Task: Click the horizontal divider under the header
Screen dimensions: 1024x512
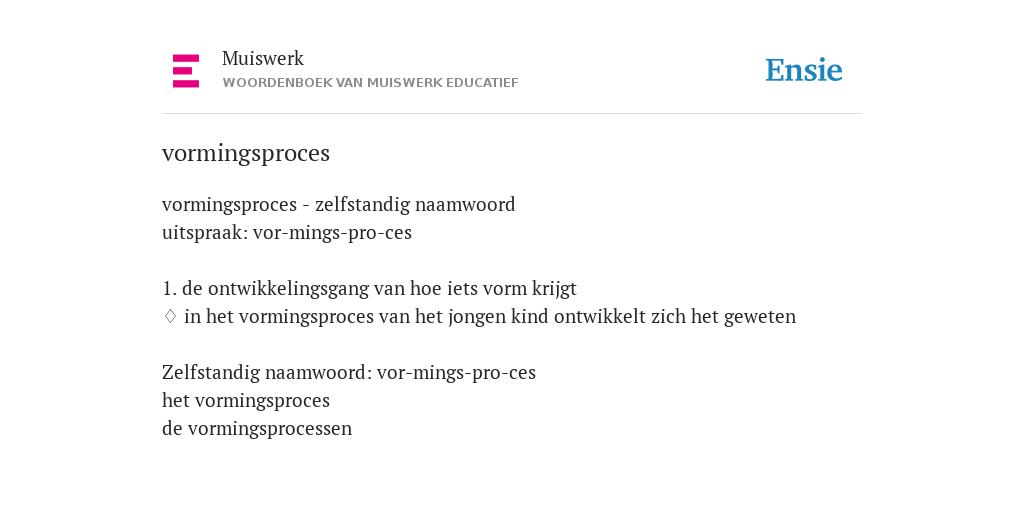Action: click(x=512, y=114)
